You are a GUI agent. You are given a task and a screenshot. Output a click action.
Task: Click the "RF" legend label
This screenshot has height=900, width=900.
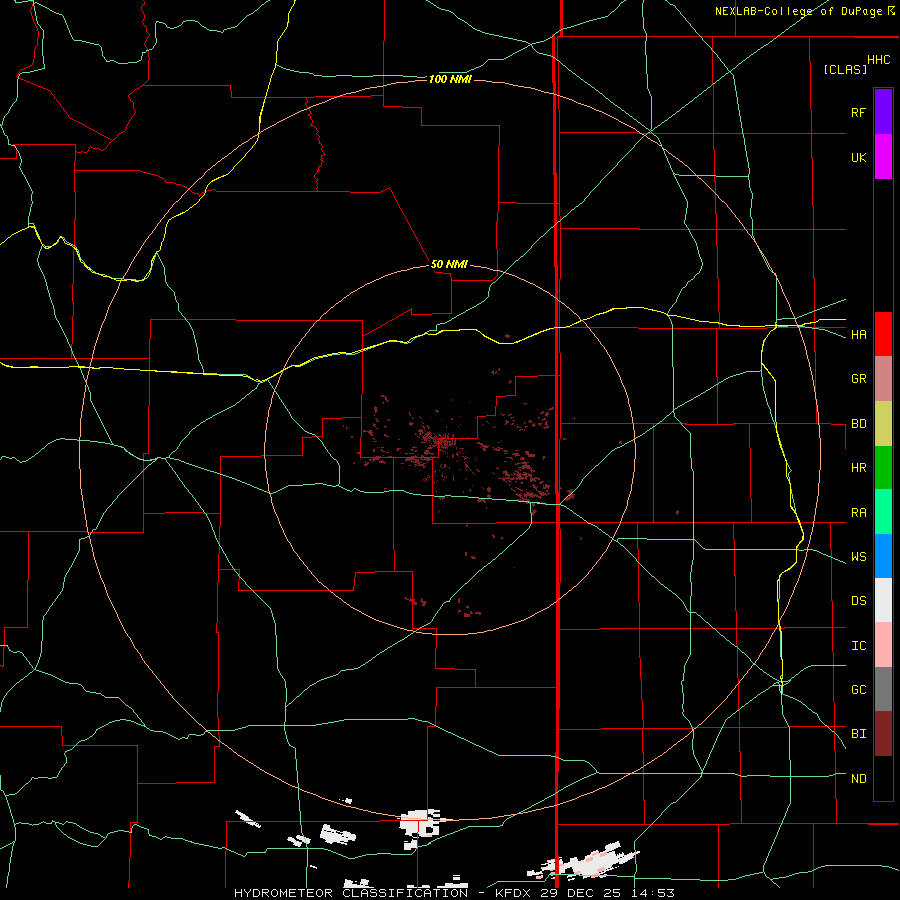click(858, 112)
